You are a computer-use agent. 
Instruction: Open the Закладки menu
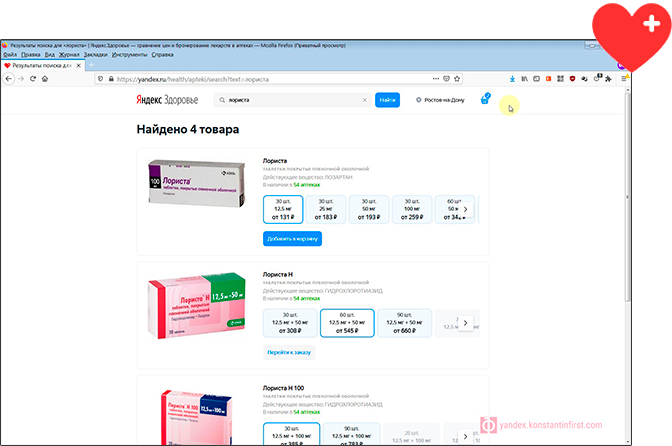tap(96, 54)
